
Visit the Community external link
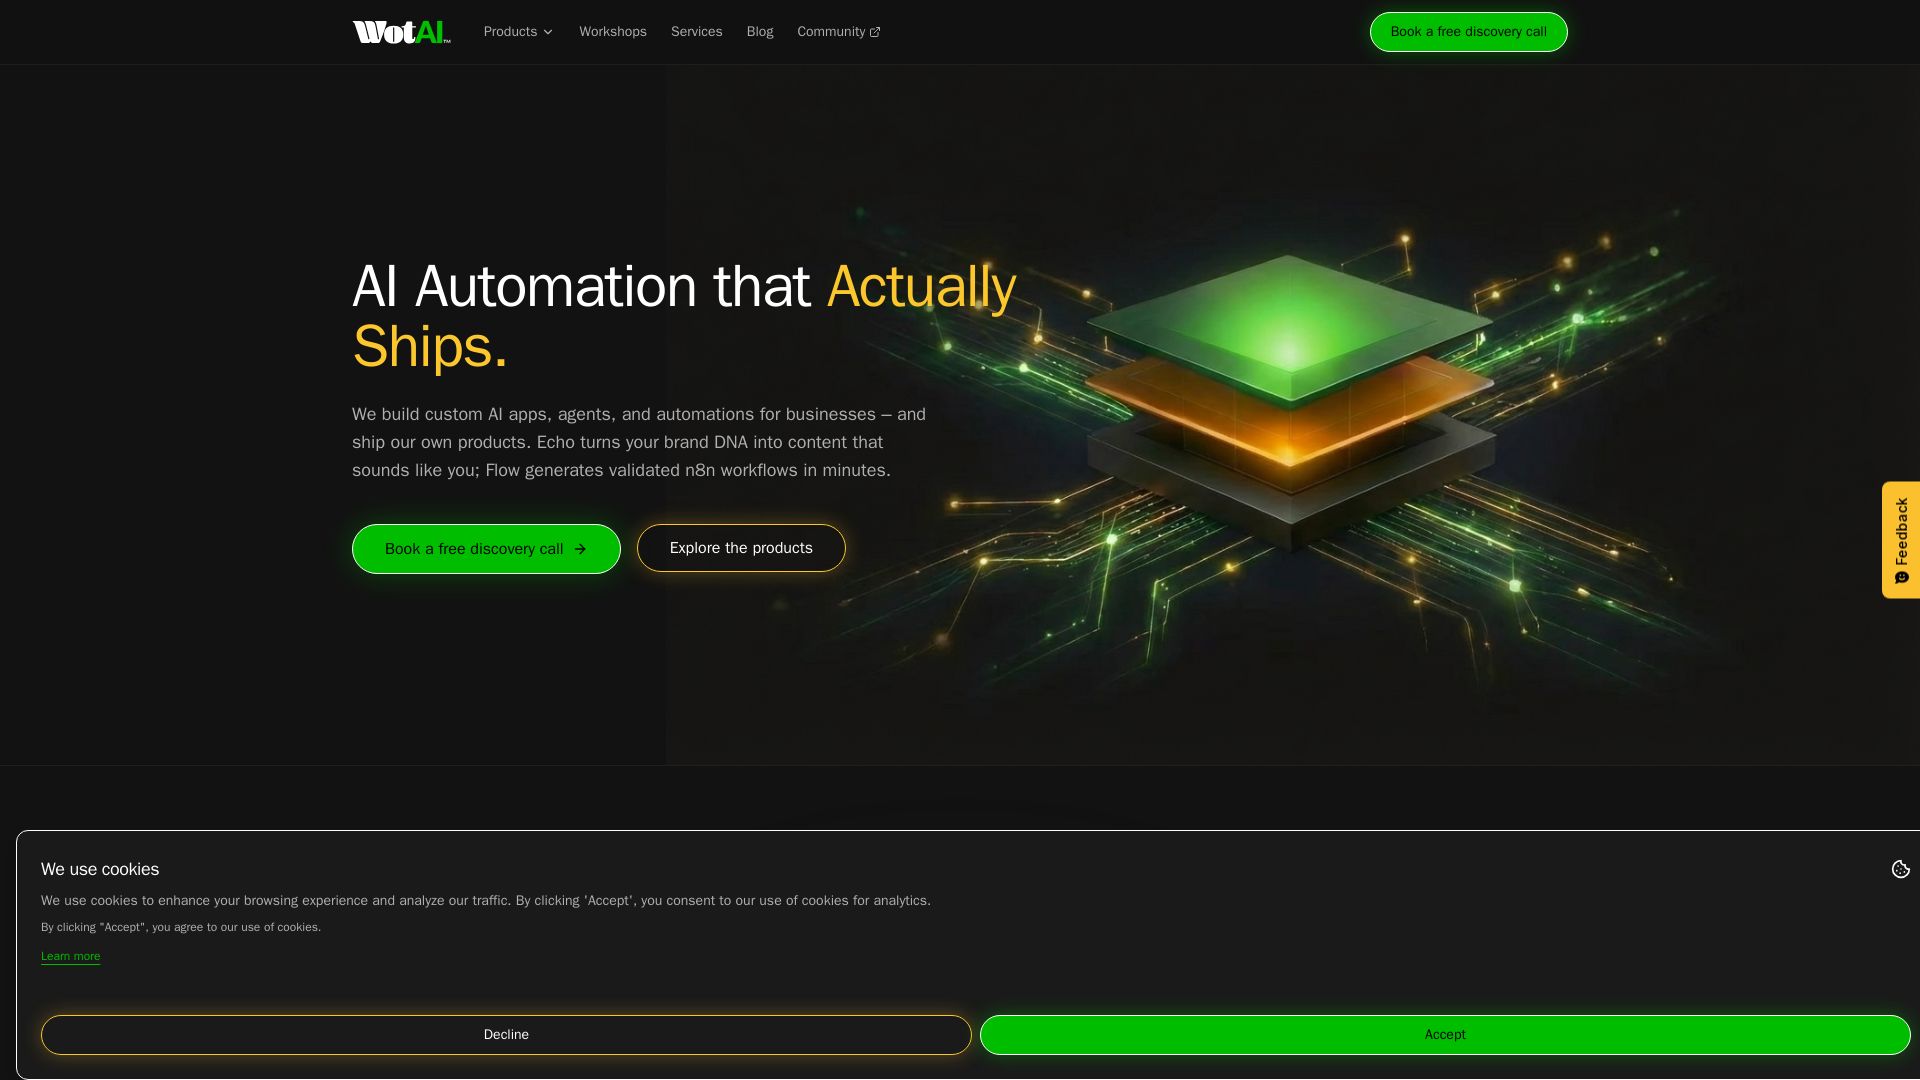click(x=839, y=32)
